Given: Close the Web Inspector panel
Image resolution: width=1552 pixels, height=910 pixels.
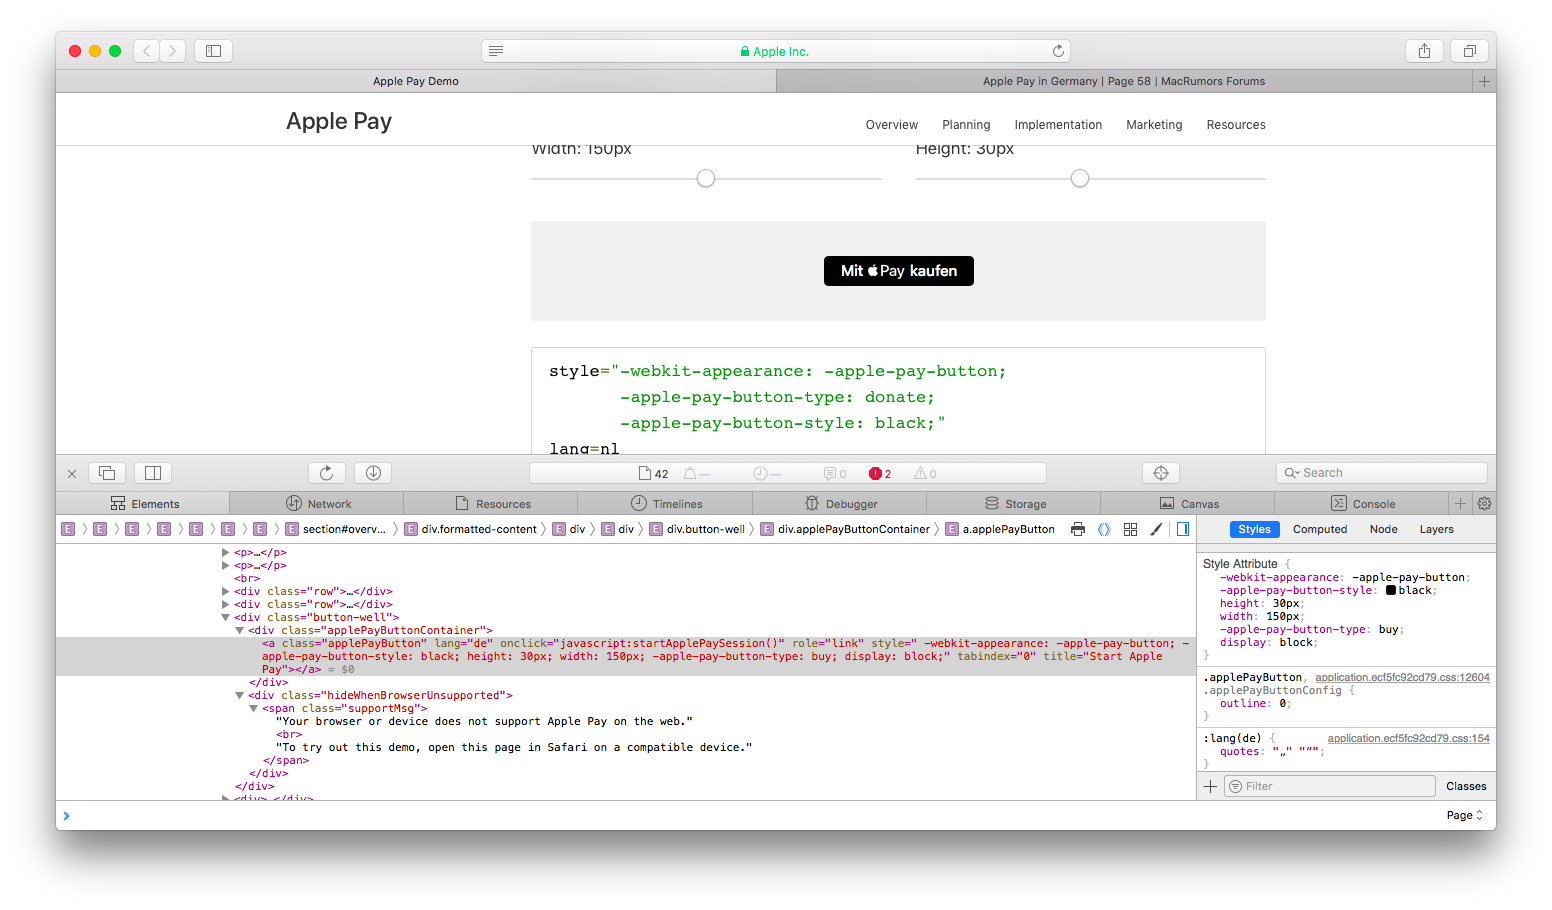Looking at the screenshot, I should pyautogui.click(x=72, y=474).
